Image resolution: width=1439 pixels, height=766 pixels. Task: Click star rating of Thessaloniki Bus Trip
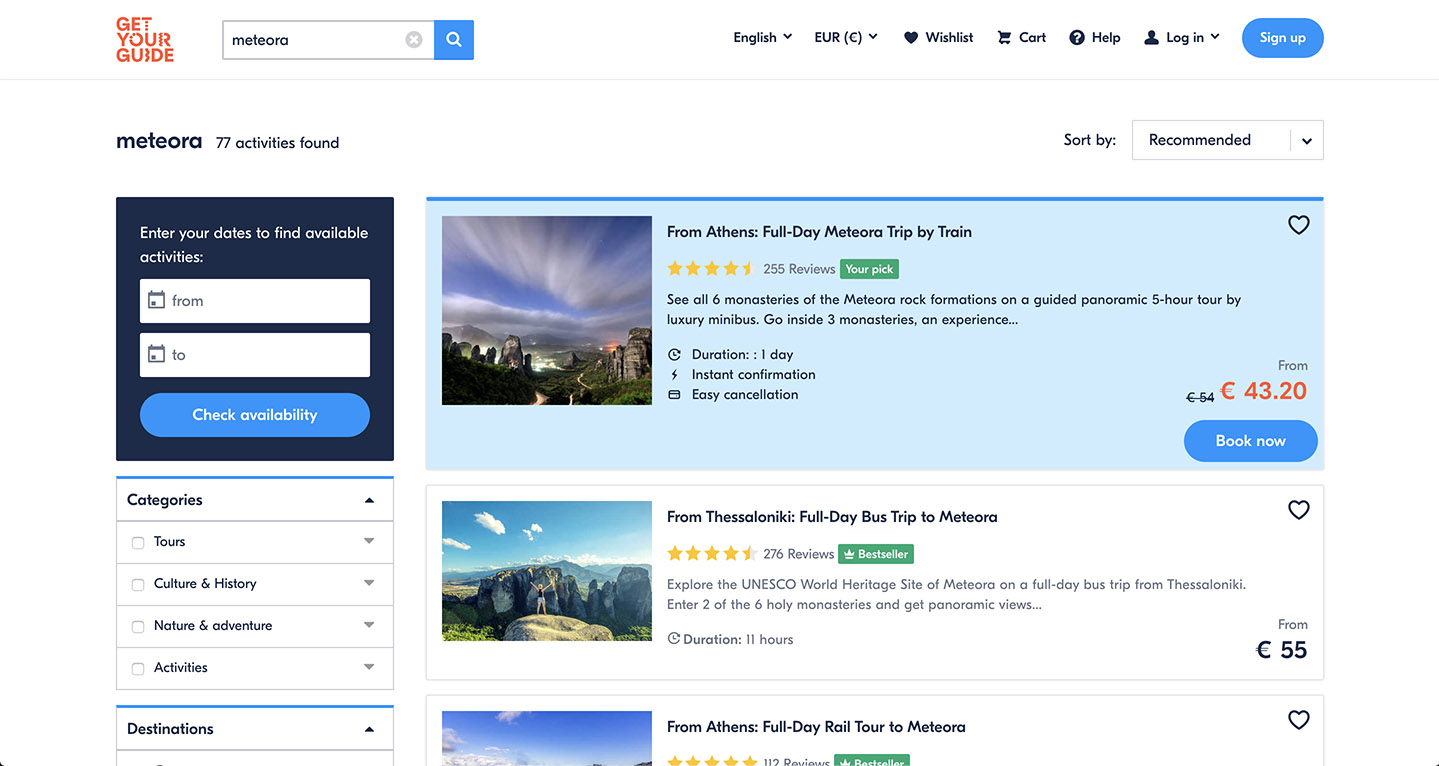point(711,554)
